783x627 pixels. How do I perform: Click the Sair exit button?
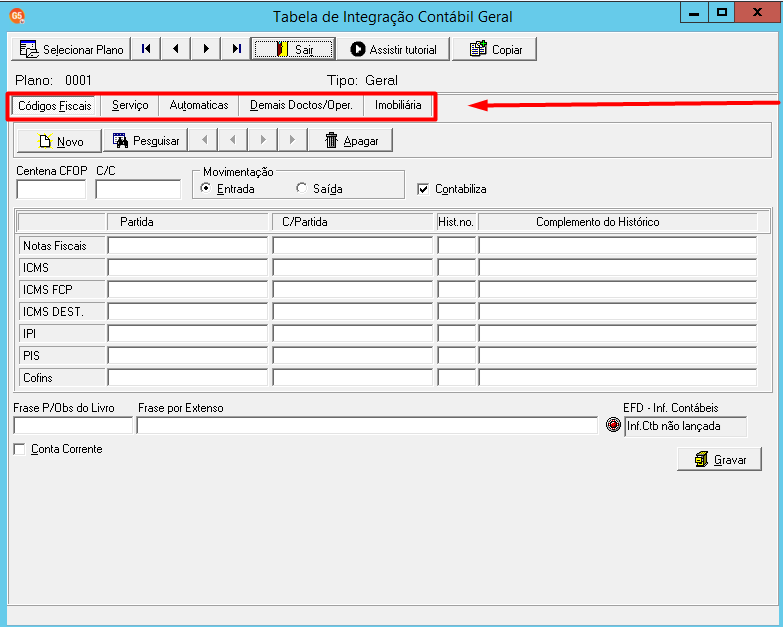(x=293, y=49)
